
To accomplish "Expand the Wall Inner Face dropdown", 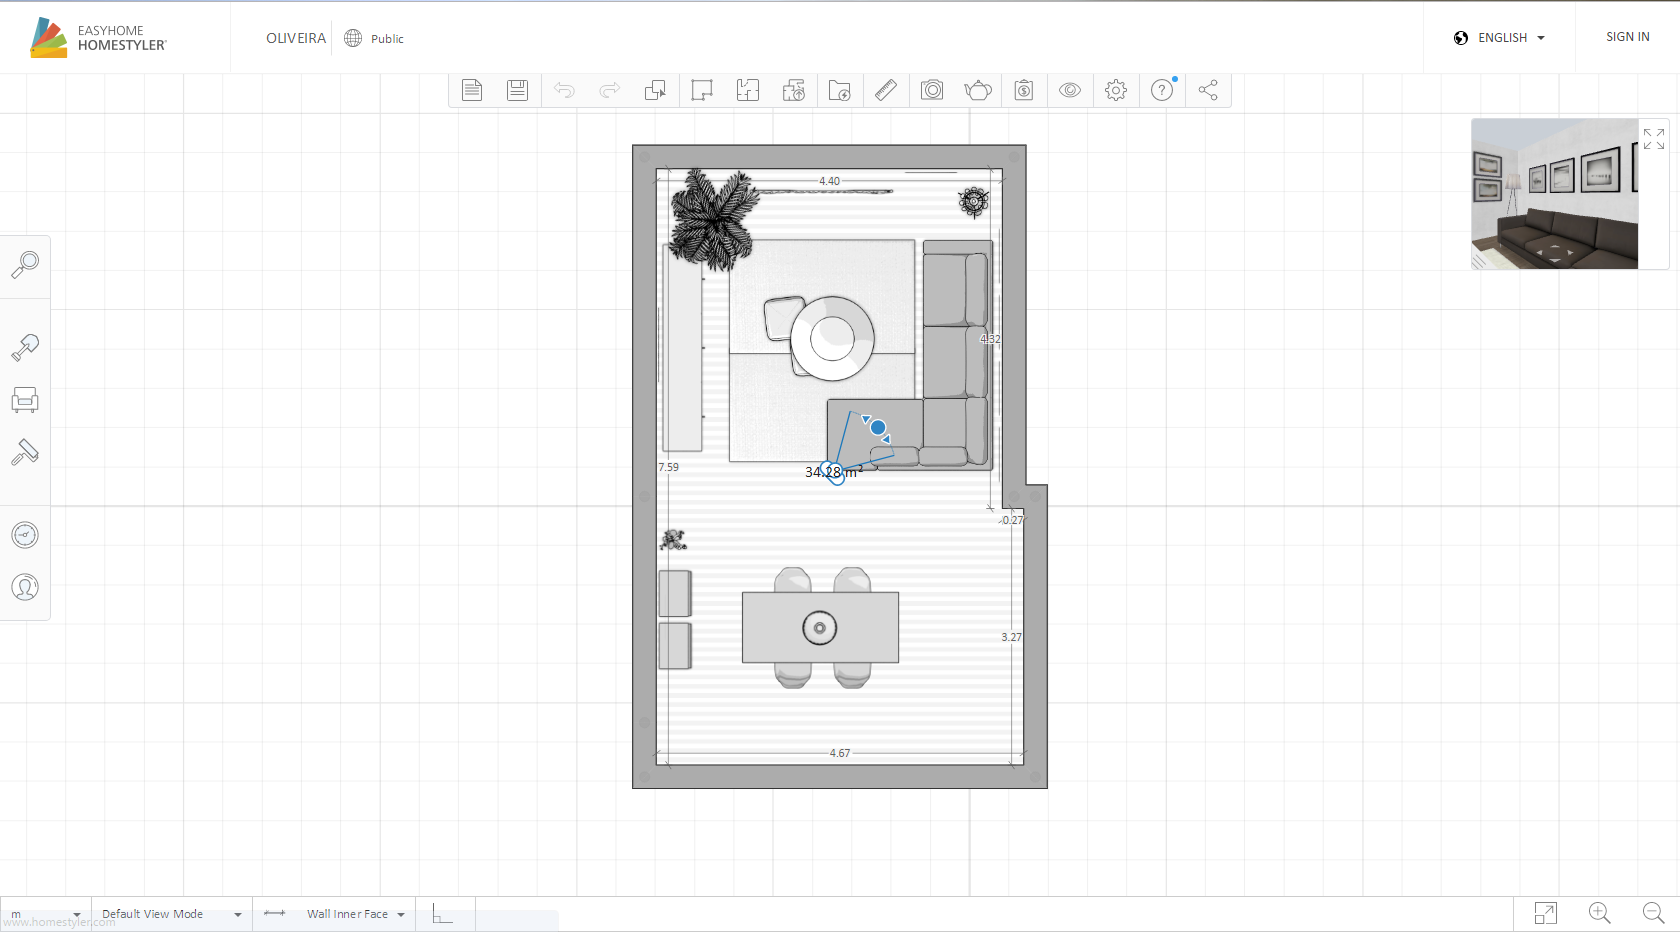I will [355, 914].
